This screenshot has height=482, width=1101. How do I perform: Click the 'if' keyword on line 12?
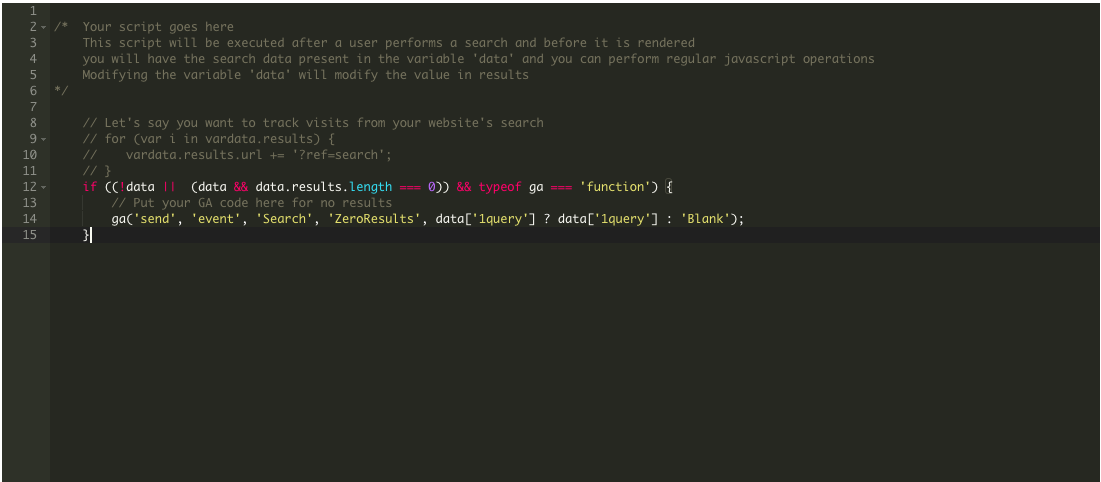click(90, 187)
